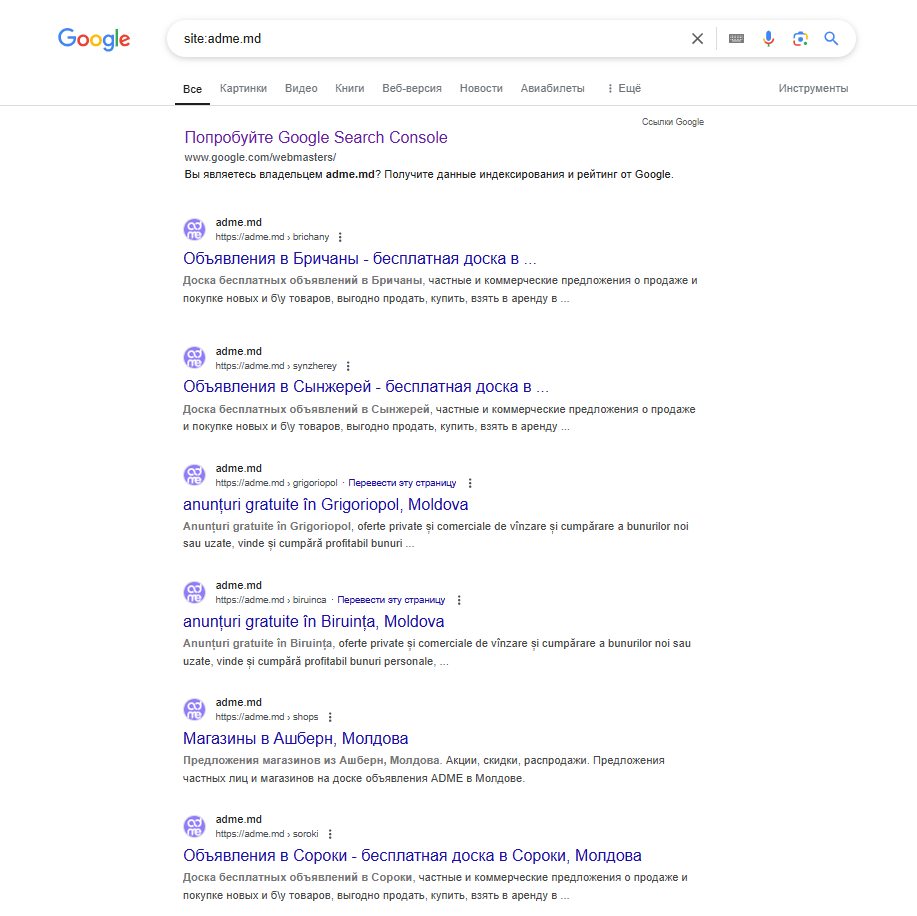Switch to the "Новости" tab
Screen dimensions: 917x916
481,88
